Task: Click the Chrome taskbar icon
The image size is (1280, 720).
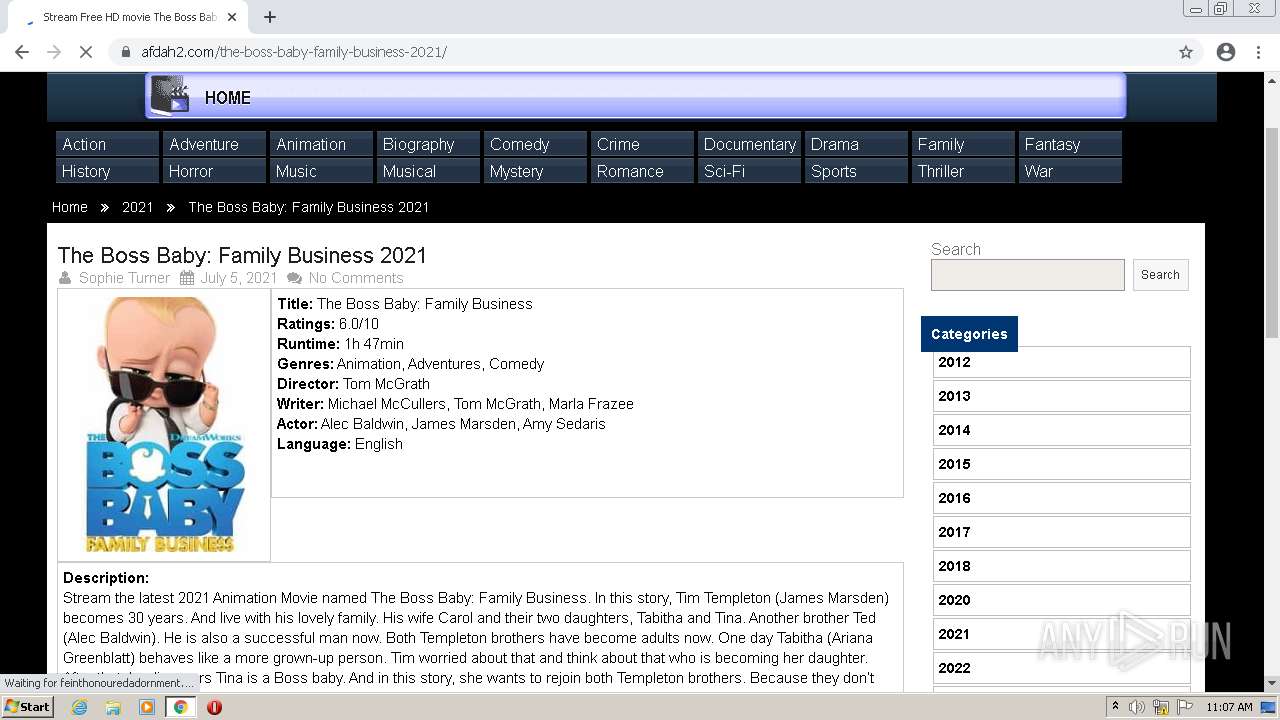Action: coord(181,707)
